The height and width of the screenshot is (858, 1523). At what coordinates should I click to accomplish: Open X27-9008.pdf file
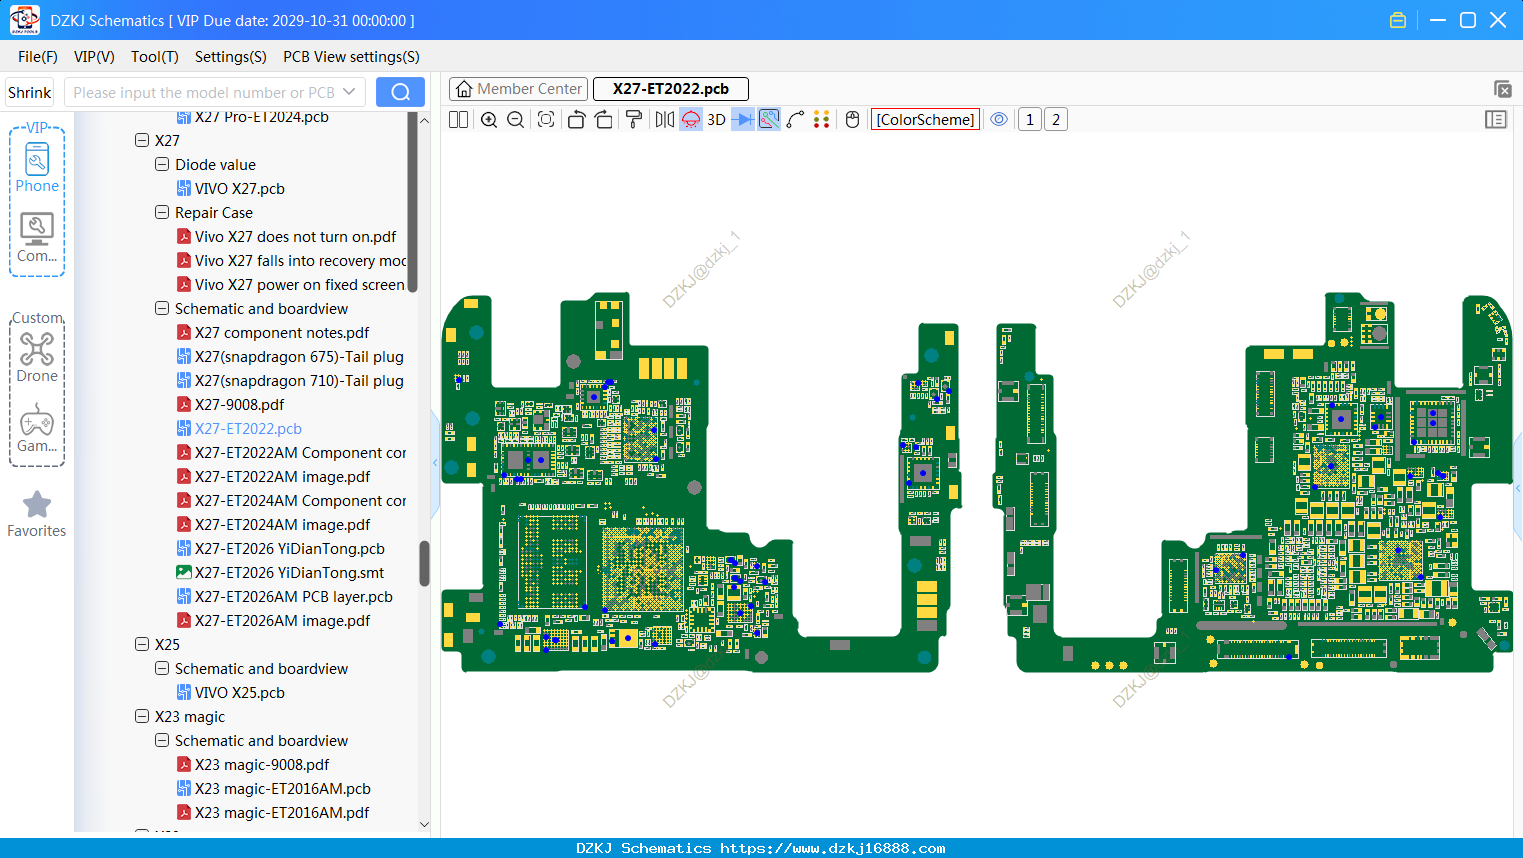pos(240,405)
